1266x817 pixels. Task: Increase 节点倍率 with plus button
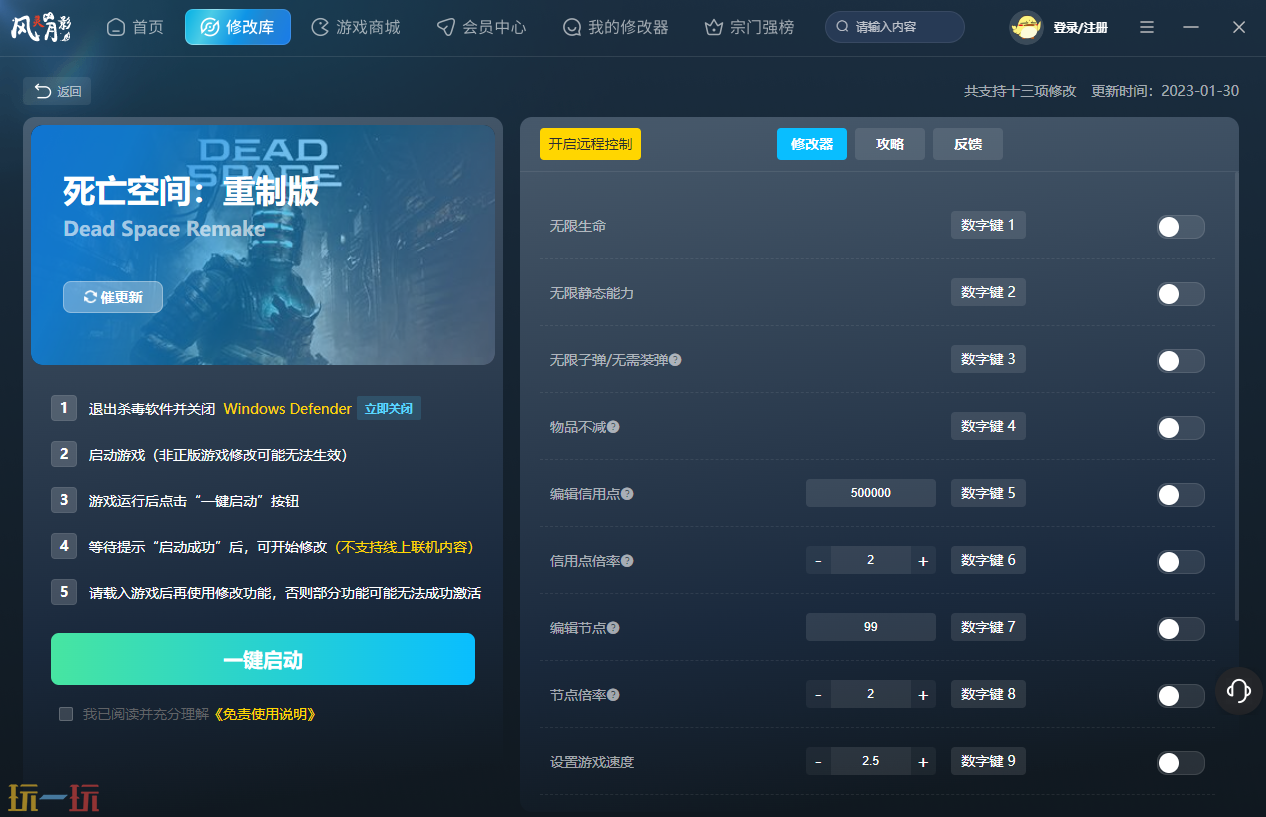pyautogui.click(x=923, y=695)
